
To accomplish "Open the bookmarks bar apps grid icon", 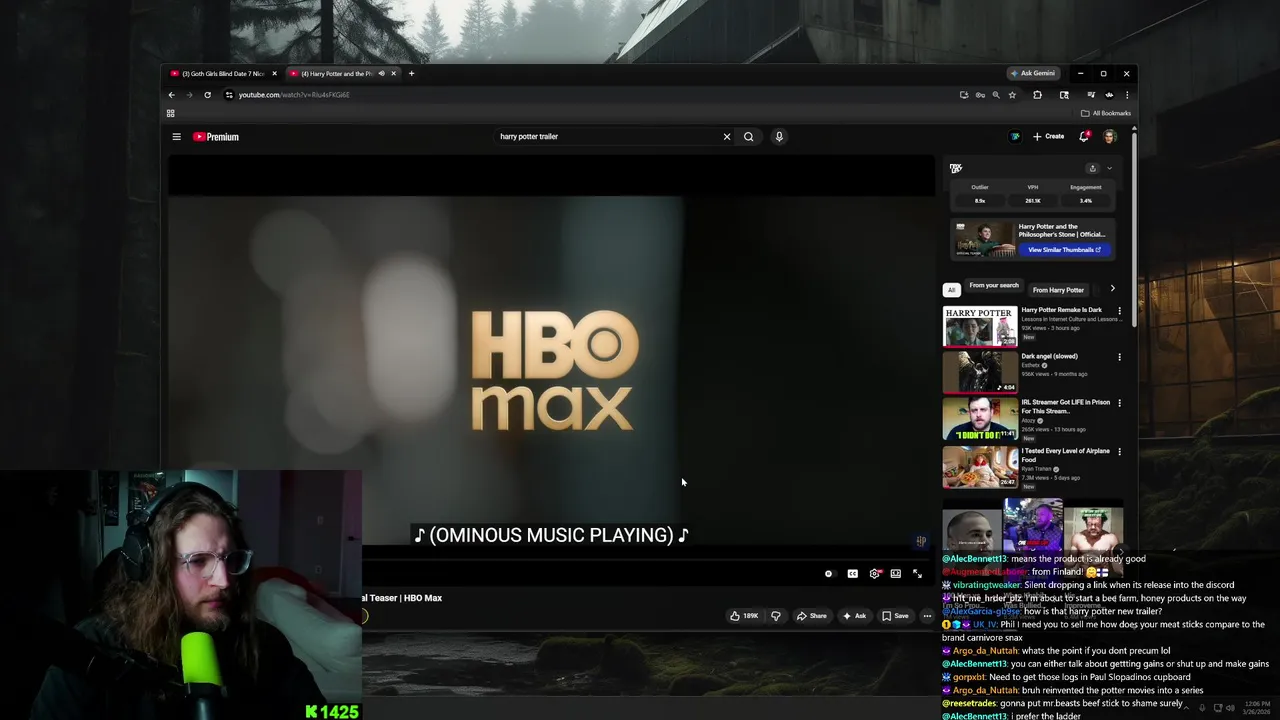I will point(170,113).
